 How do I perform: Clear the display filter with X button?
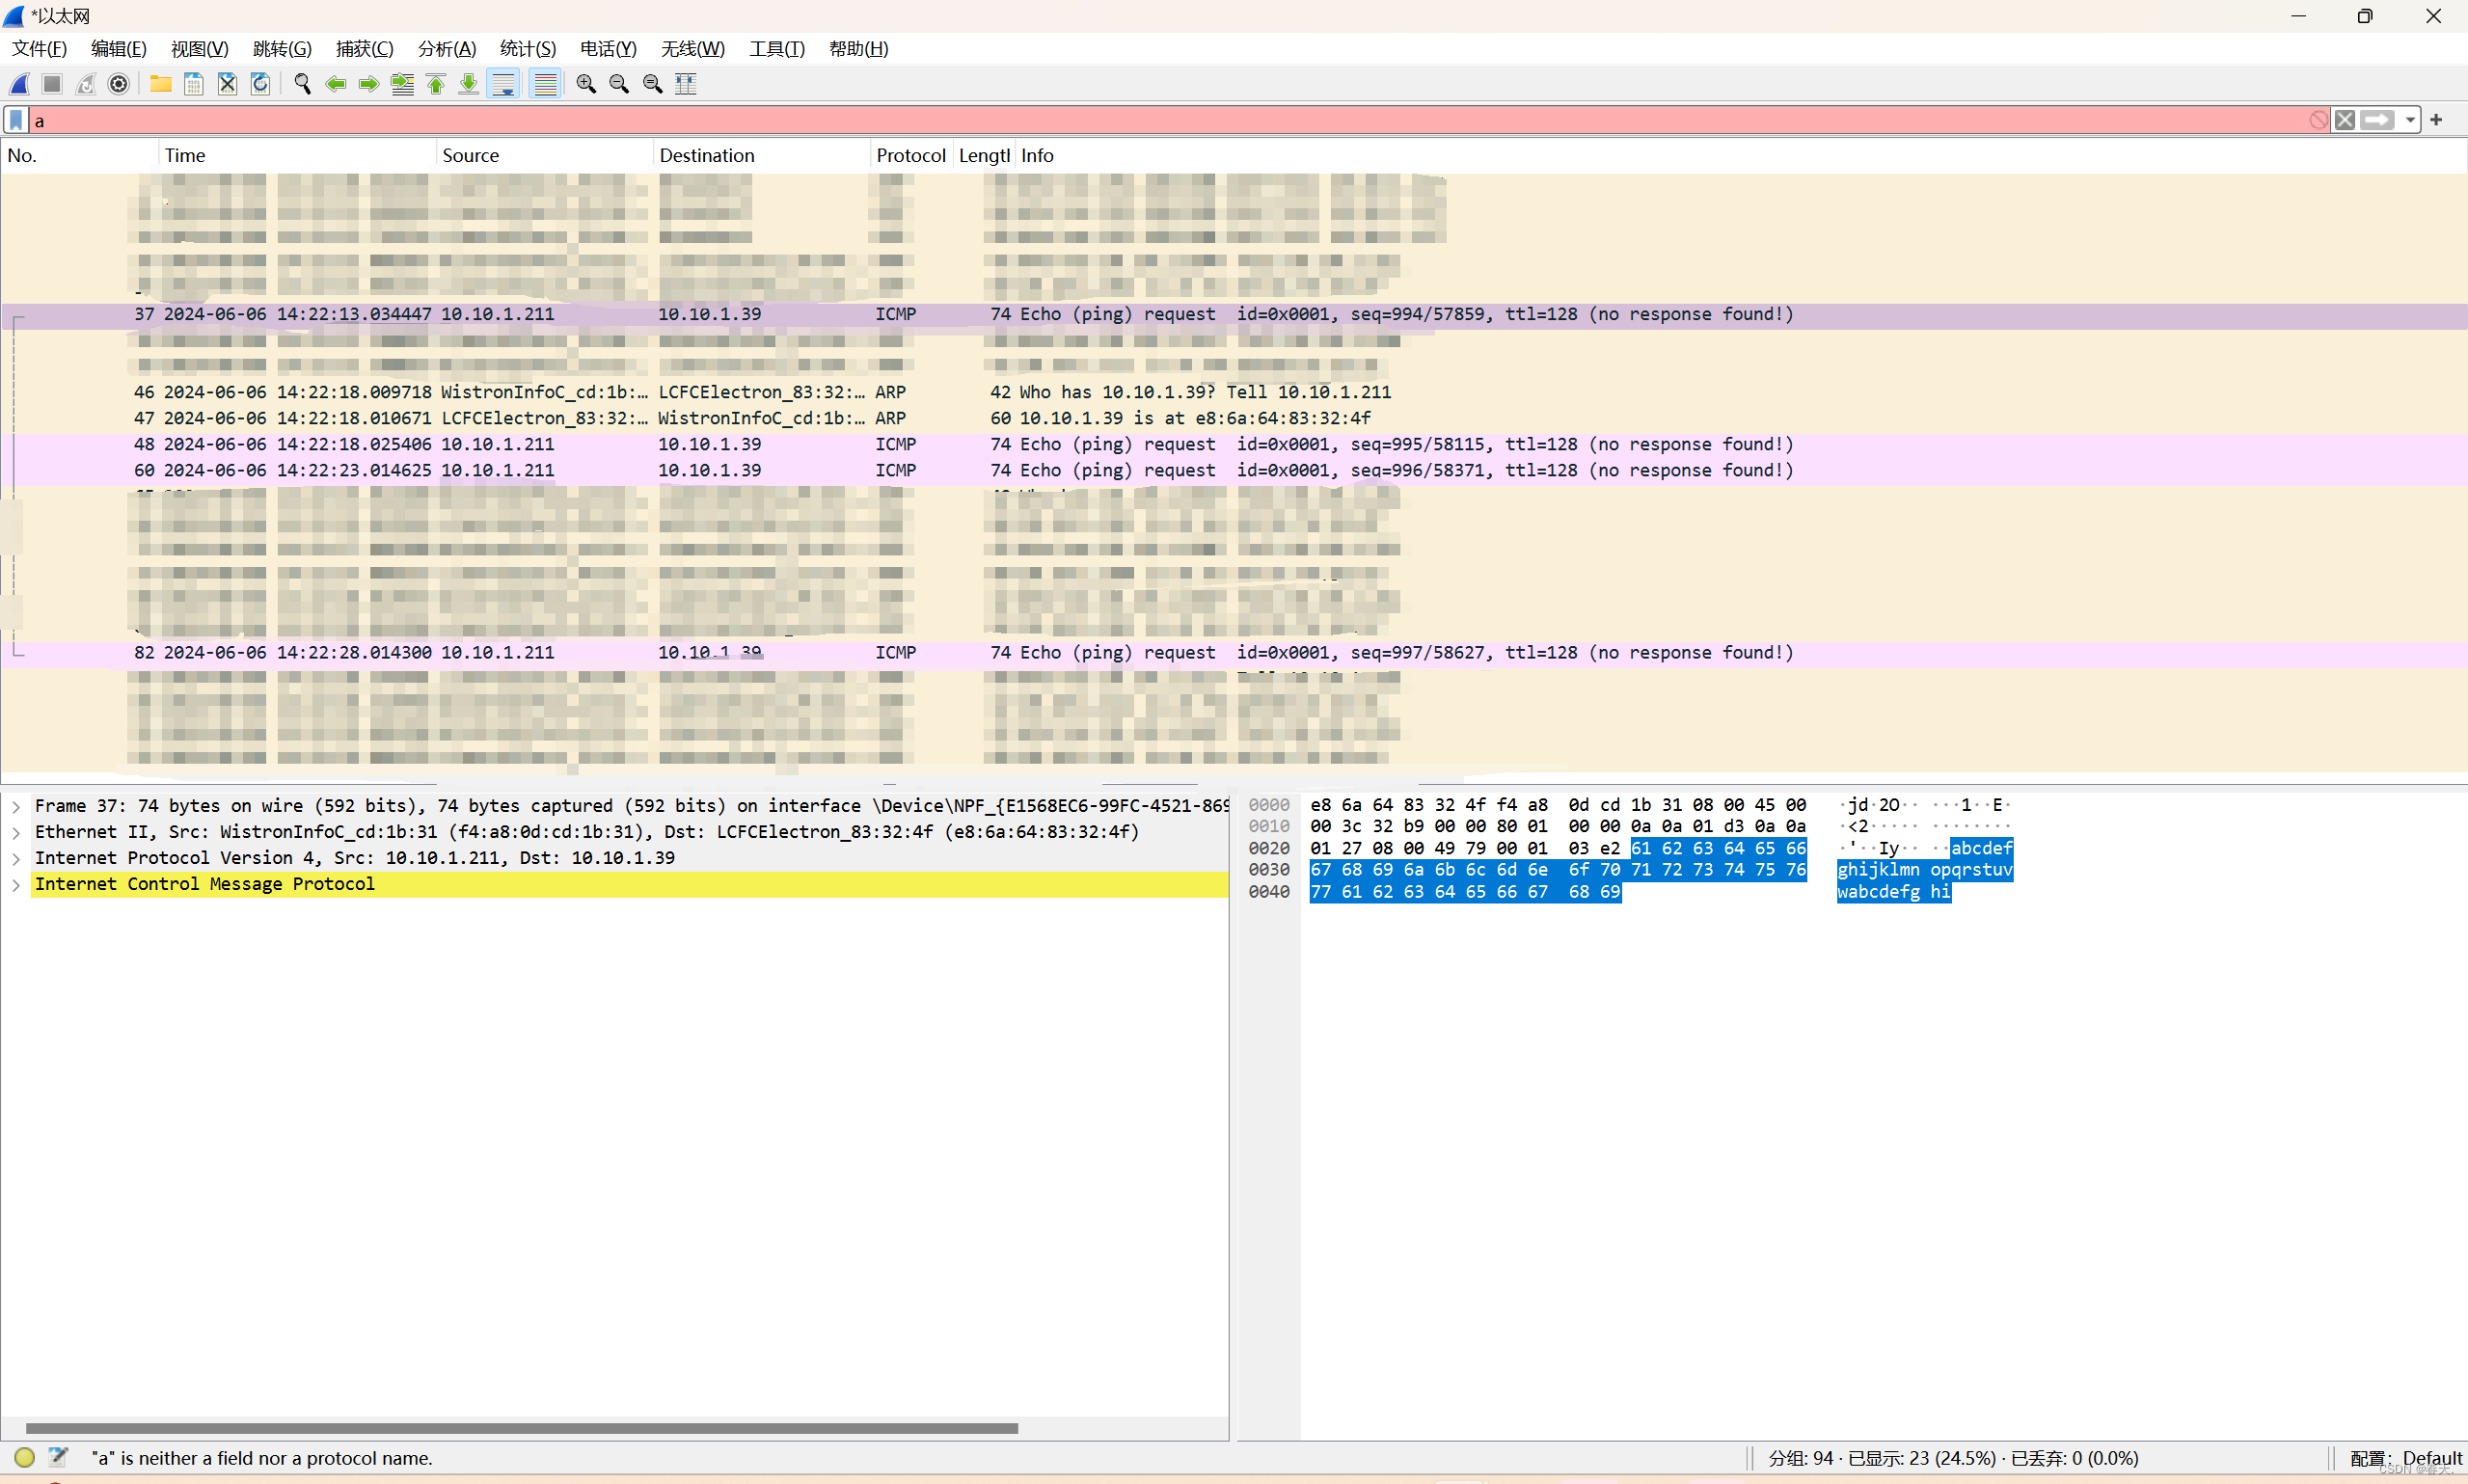click(x=2344, y=120)
